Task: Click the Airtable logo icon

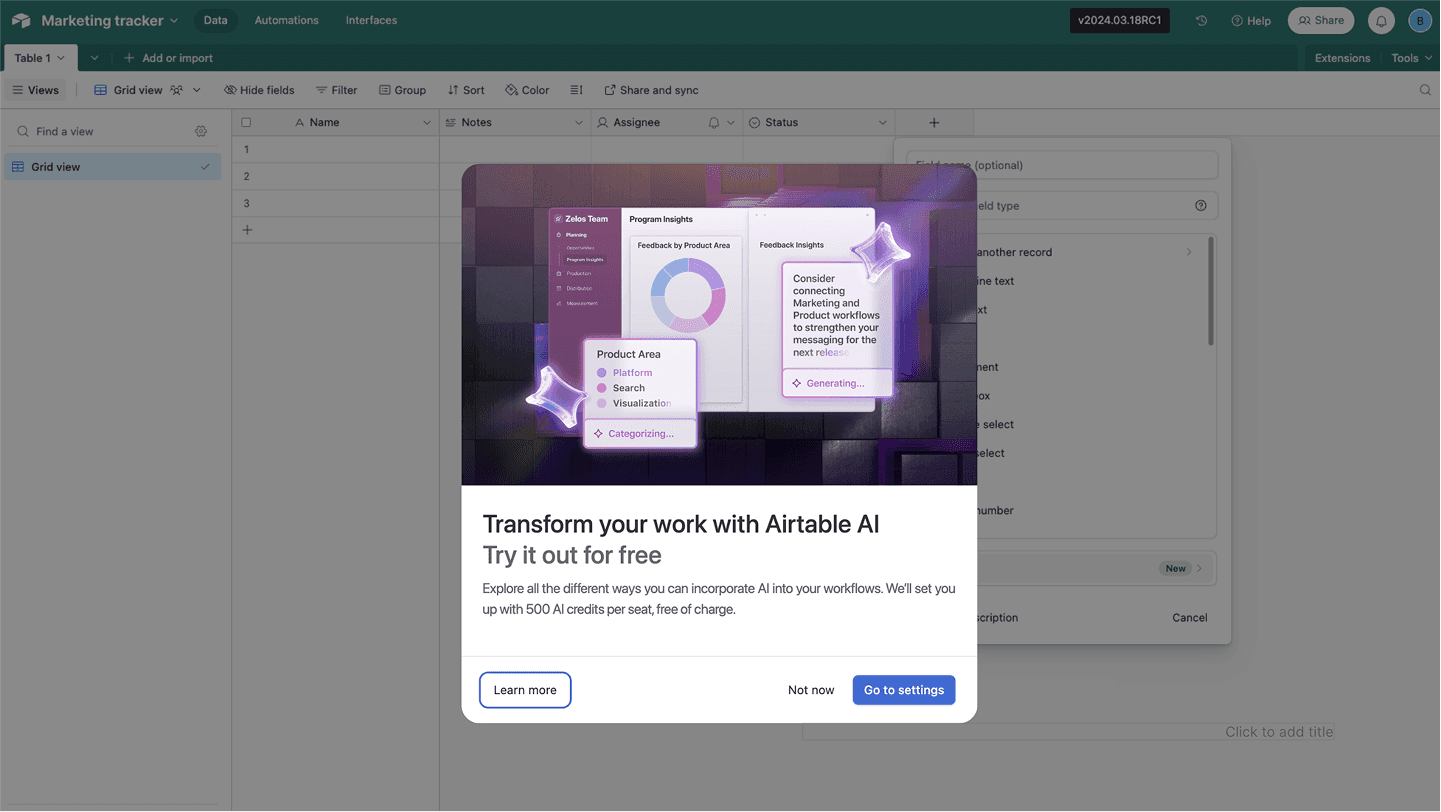Action: pos(21,20)
